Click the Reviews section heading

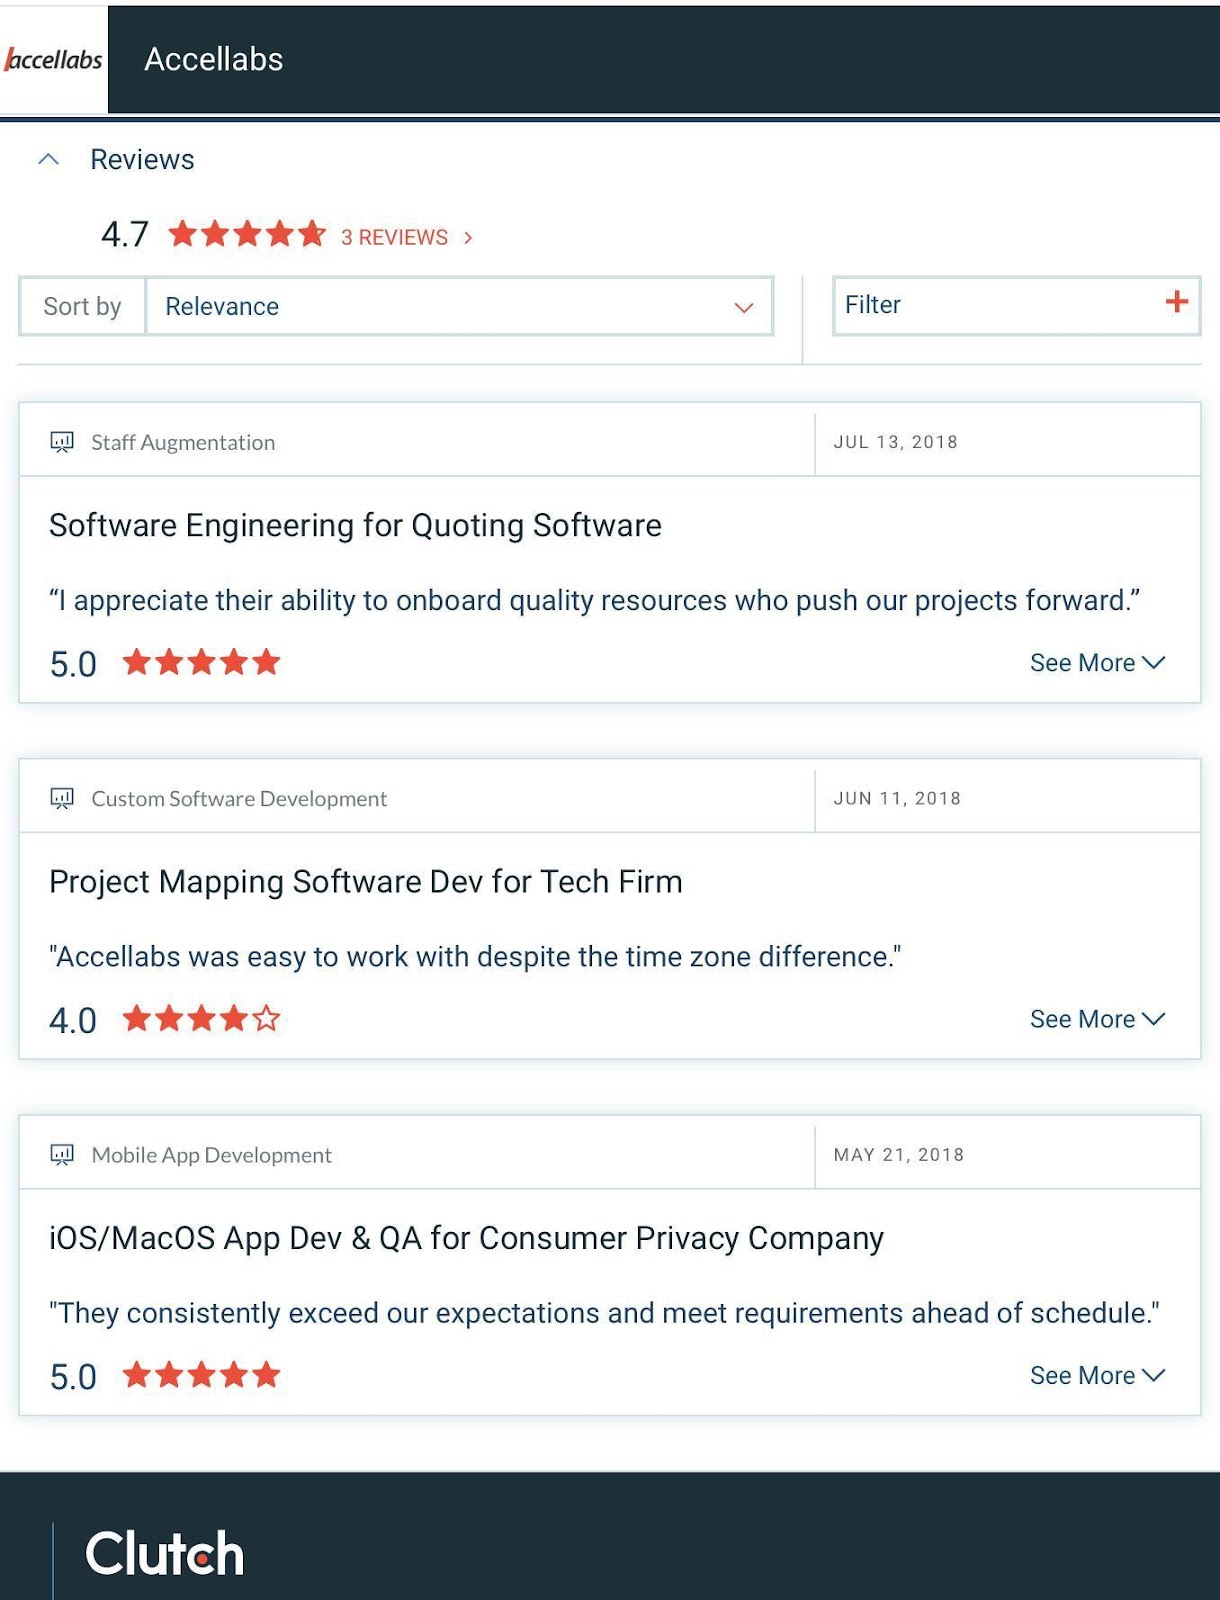click(142, 160)
